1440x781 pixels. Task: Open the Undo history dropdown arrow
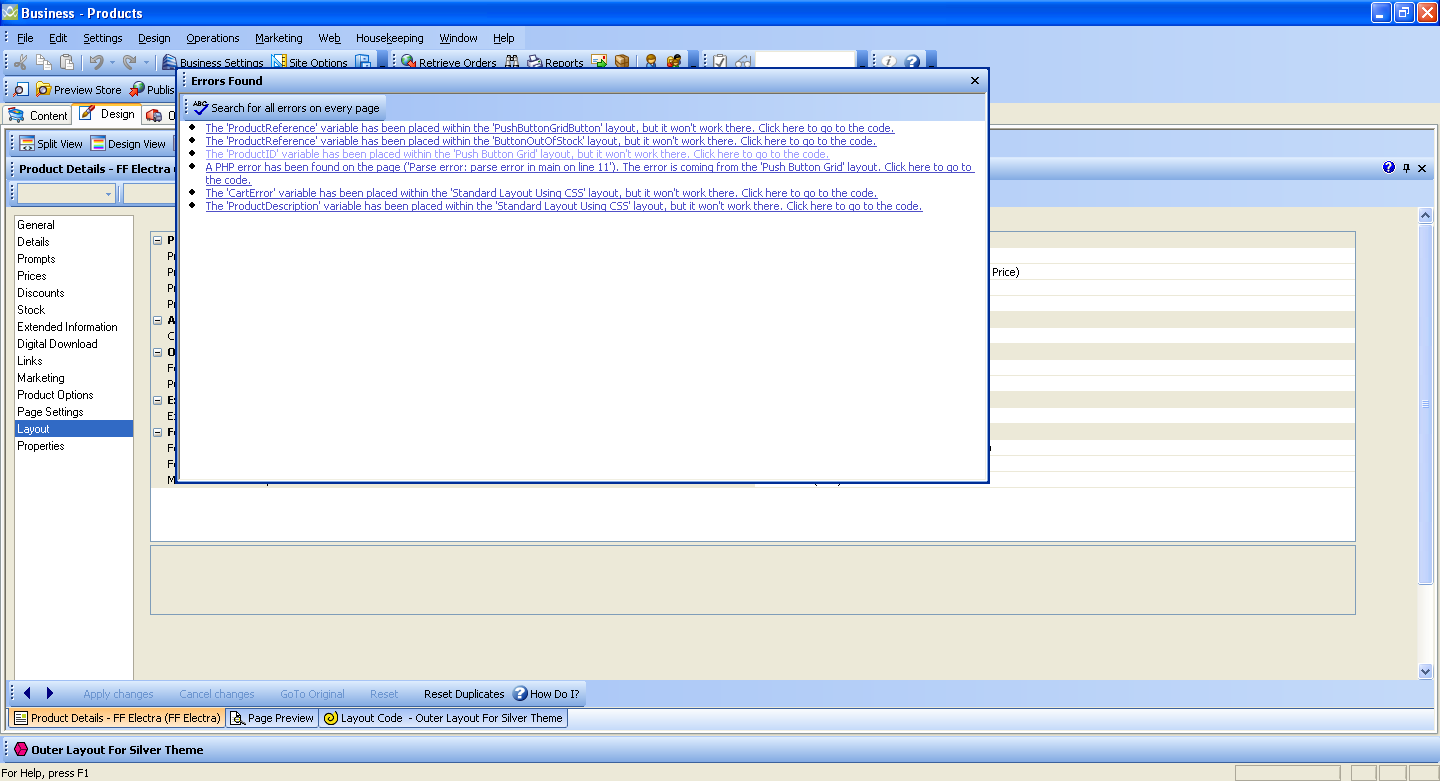(112, 62)
